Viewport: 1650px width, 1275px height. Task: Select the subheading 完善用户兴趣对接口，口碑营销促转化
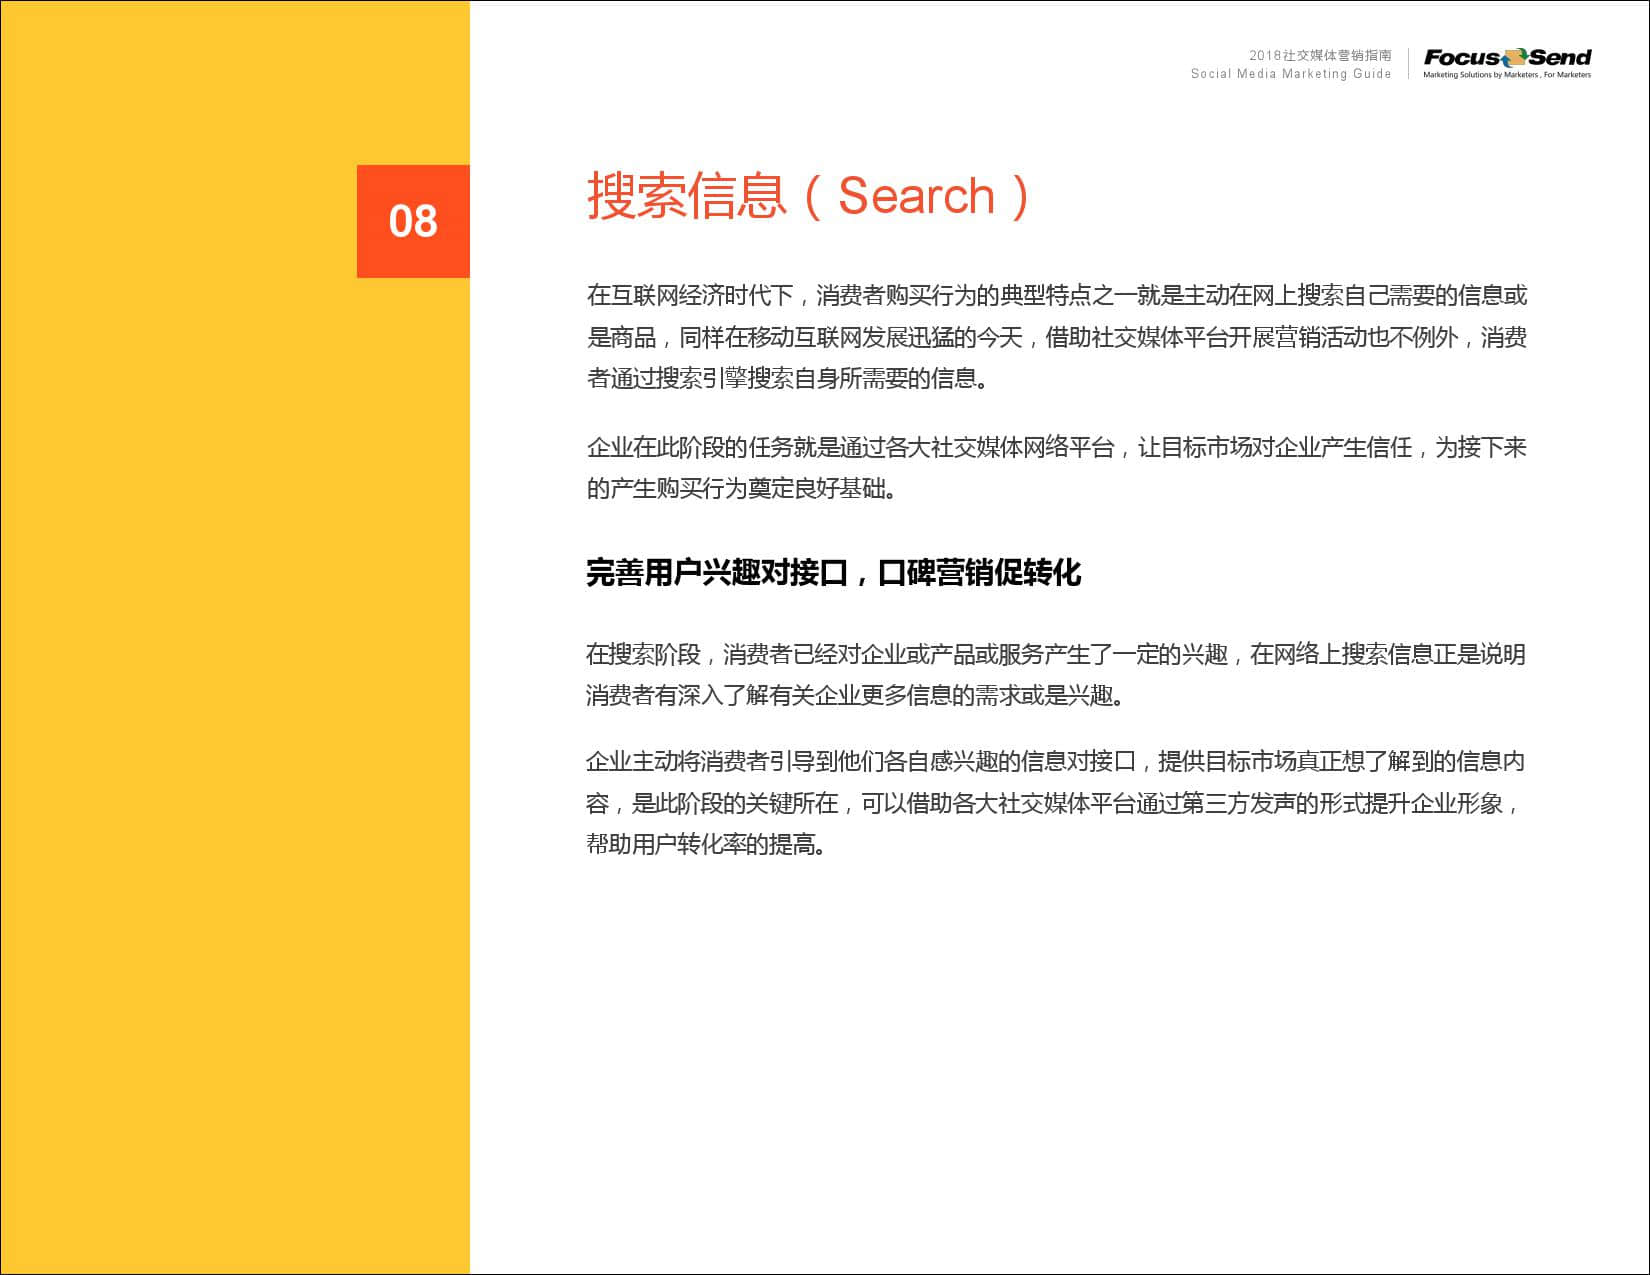833,573
